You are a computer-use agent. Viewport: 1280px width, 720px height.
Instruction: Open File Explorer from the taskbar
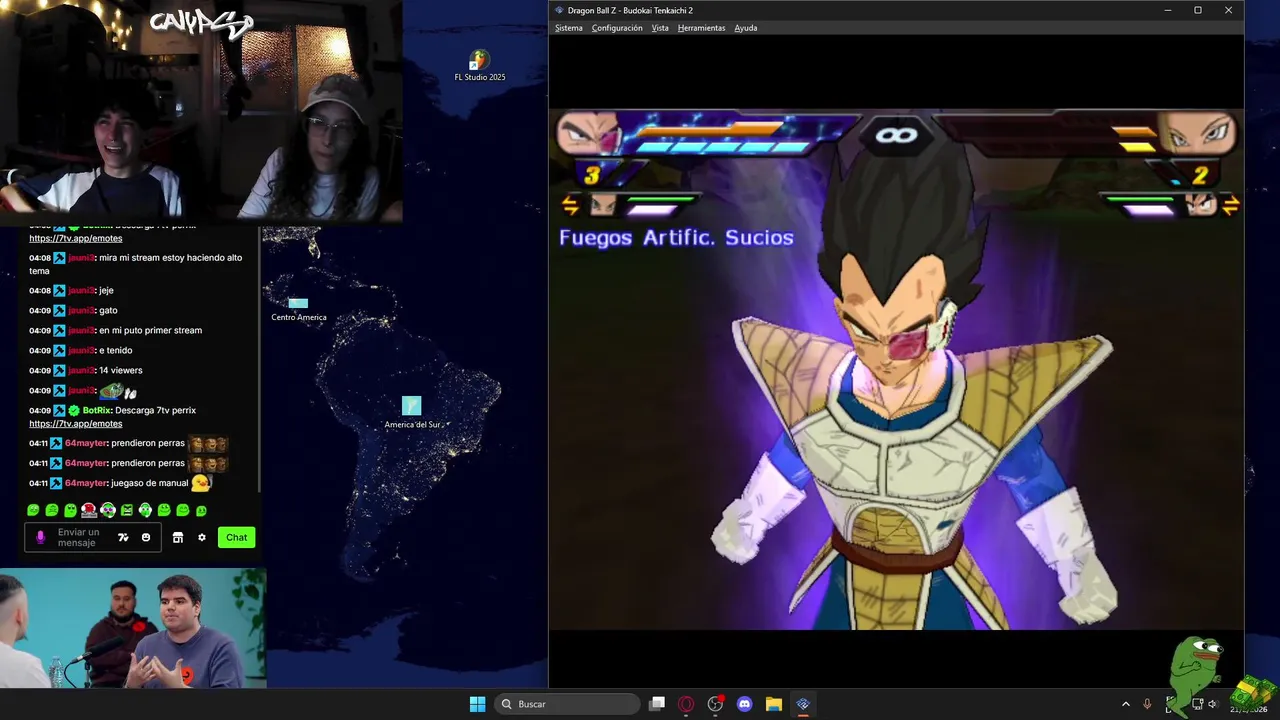coord(773,704)
